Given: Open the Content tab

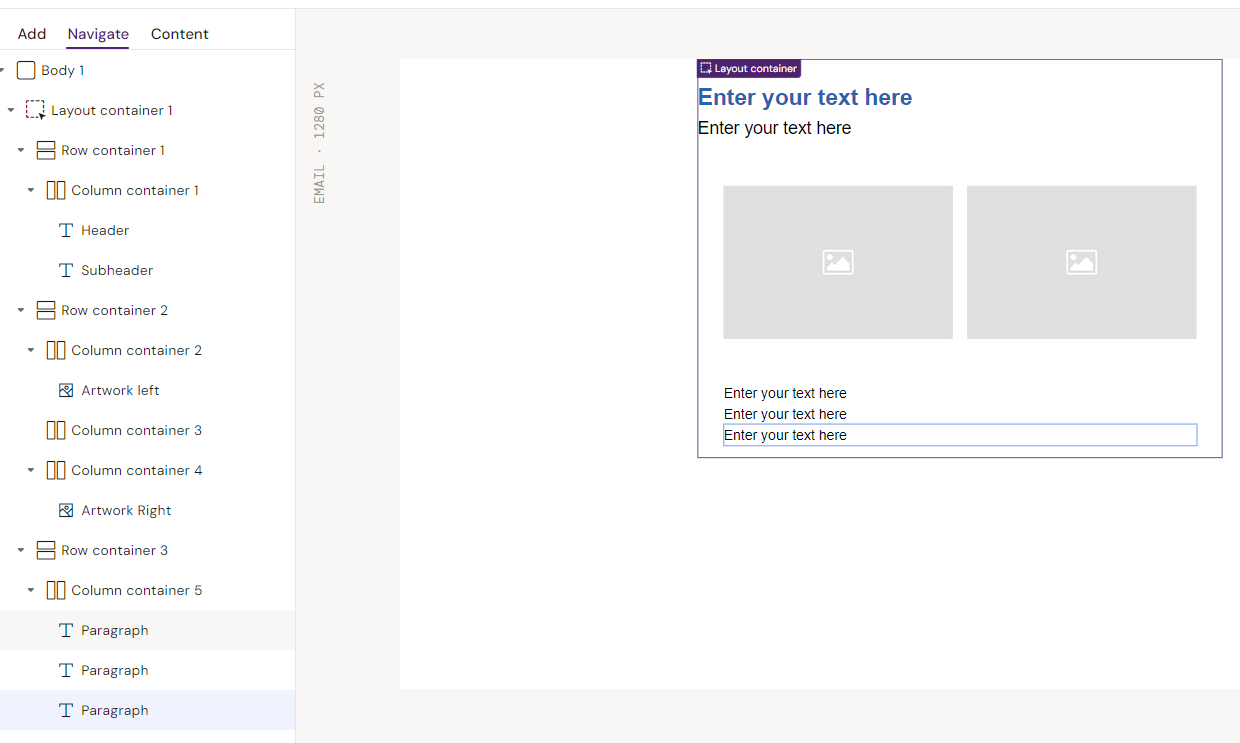Looking at the screenshot, I should [179, 34].
